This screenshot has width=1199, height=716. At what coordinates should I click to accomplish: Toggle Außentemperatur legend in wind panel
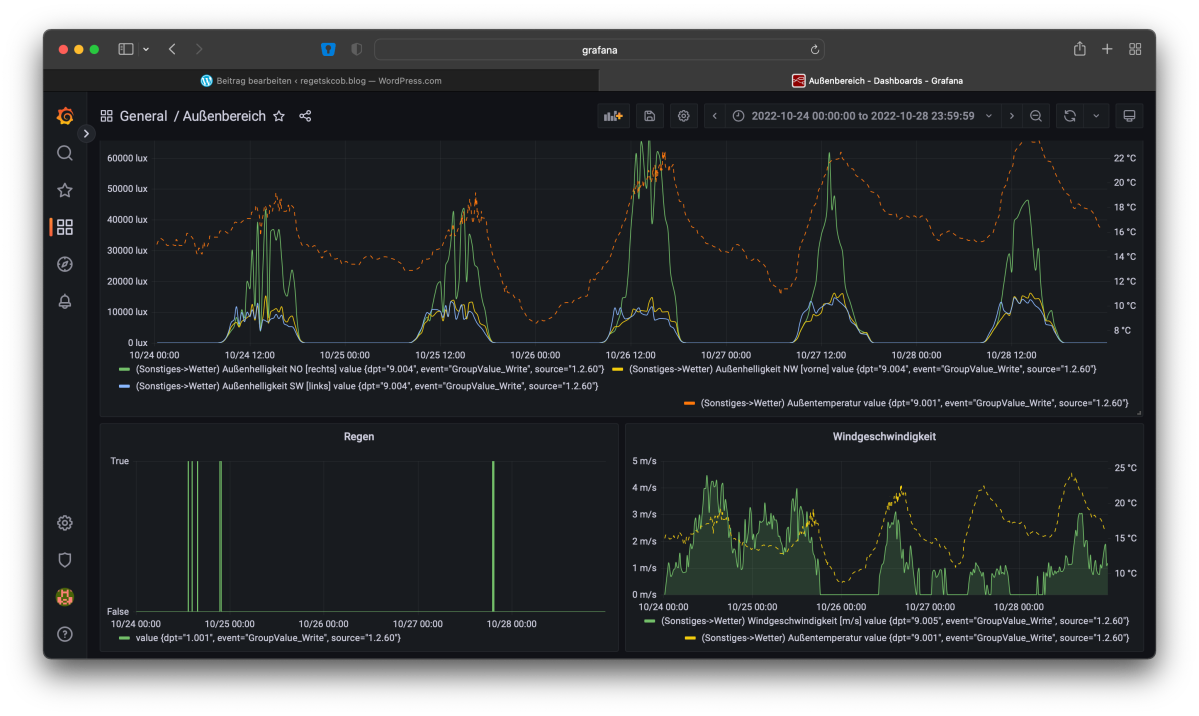pos(915,637)
